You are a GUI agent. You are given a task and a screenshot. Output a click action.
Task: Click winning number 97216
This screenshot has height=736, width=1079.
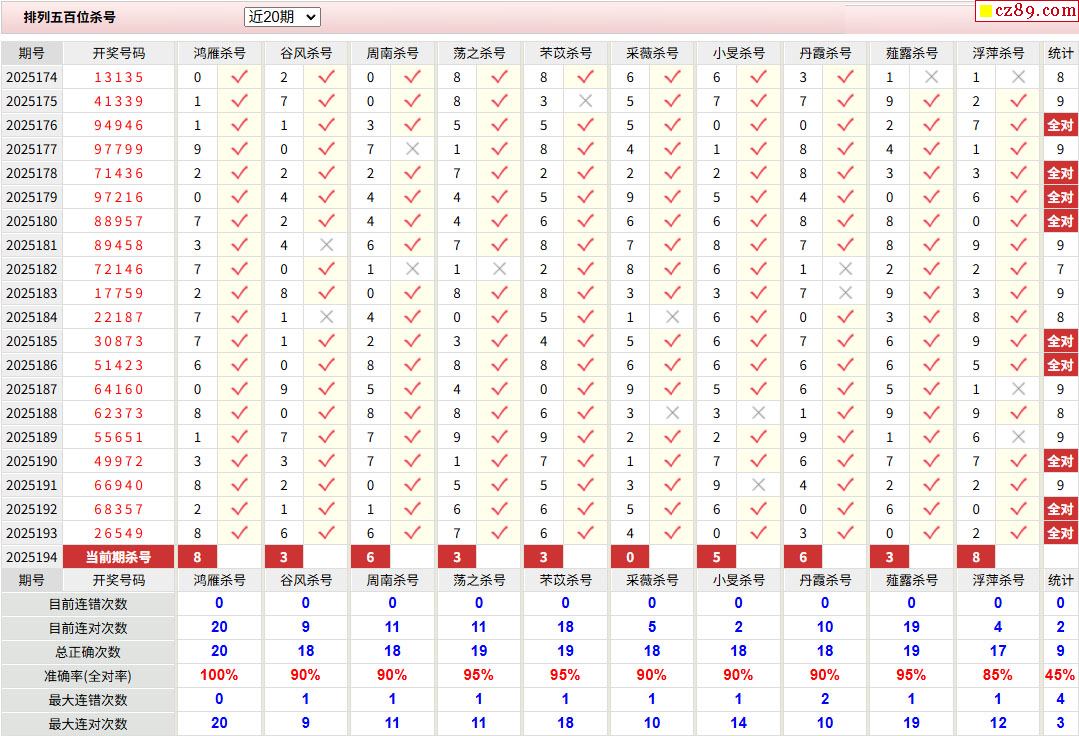tap(119, 197)
